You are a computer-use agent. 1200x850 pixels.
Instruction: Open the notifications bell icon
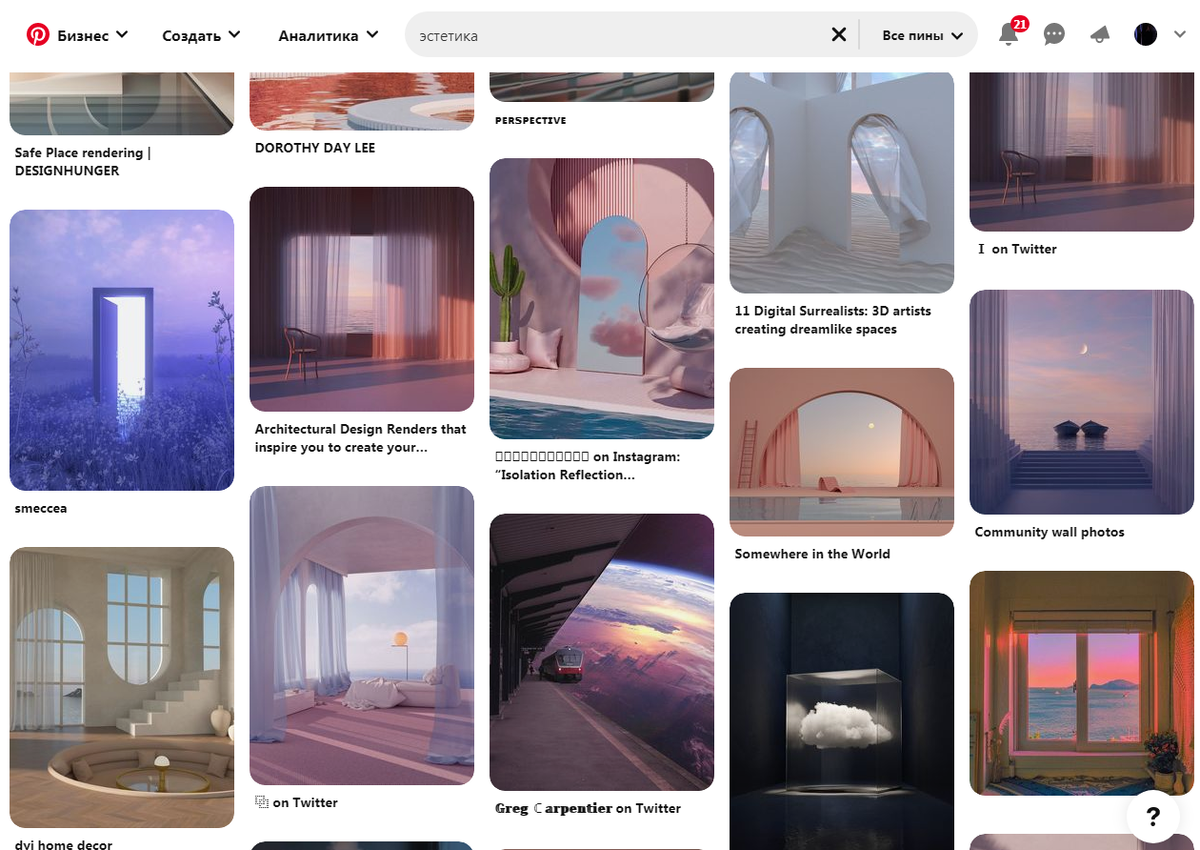[1009, 35]
